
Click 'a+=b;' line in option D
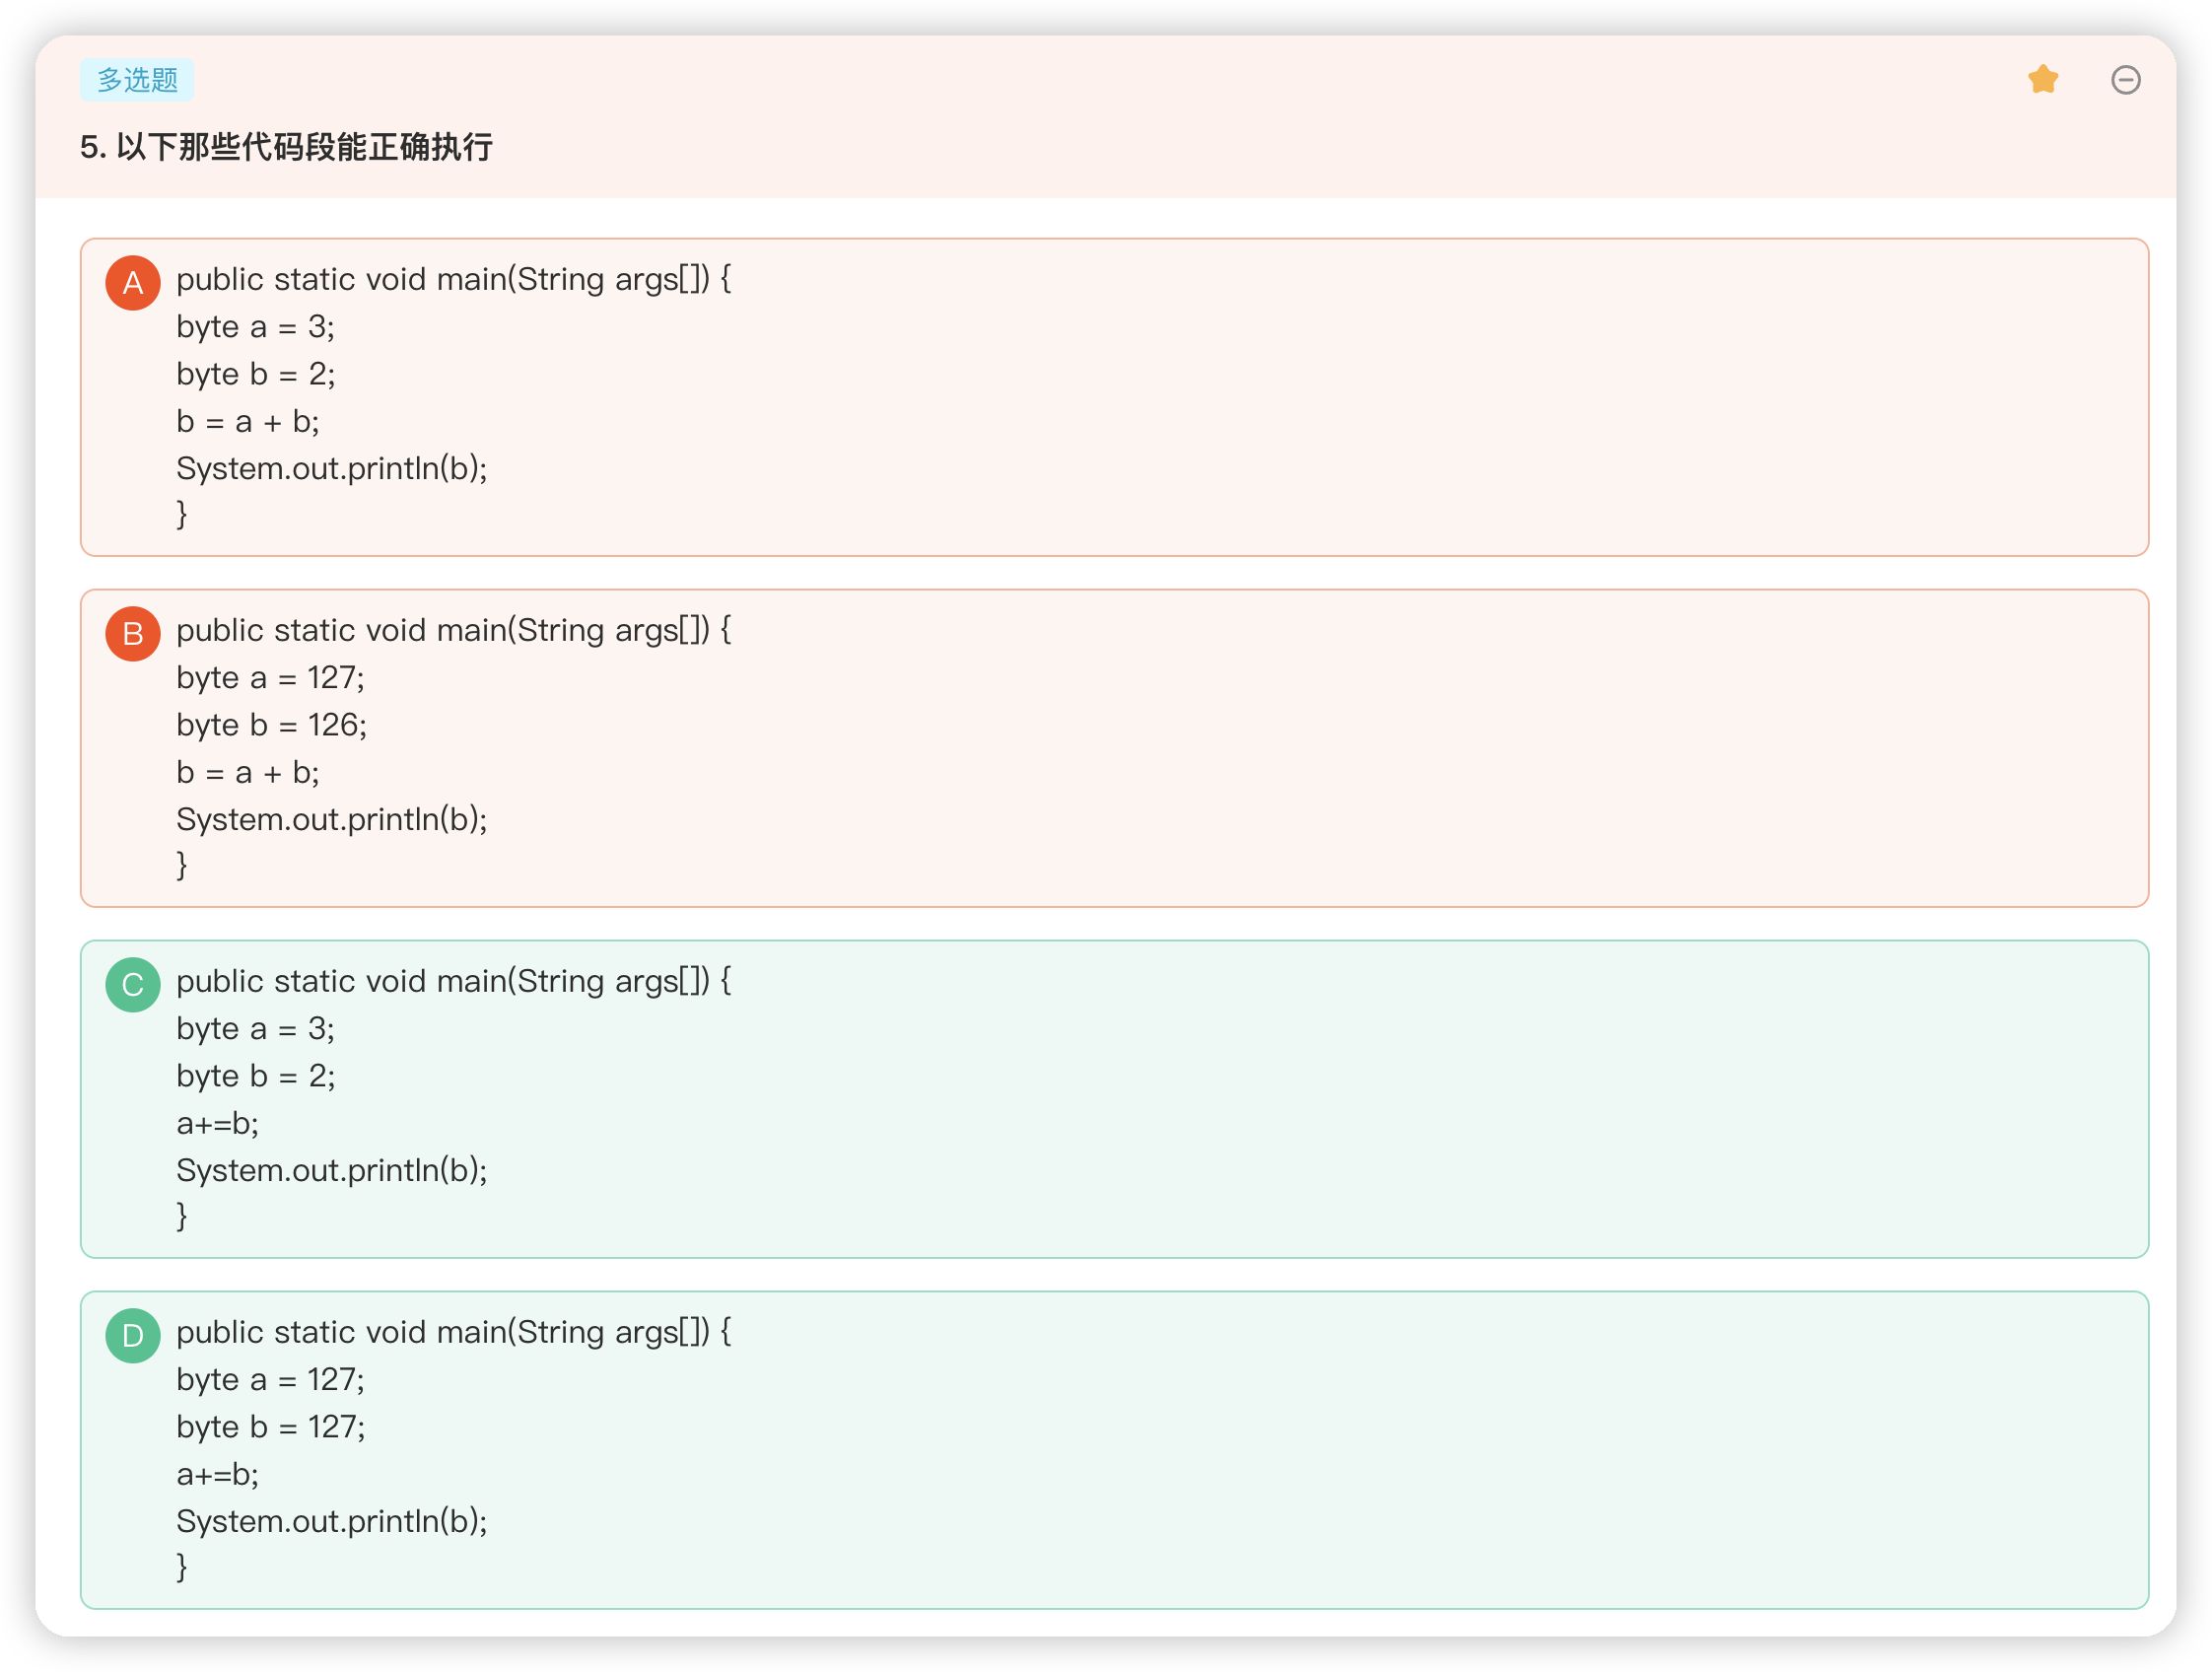(x=217, y=1474)
